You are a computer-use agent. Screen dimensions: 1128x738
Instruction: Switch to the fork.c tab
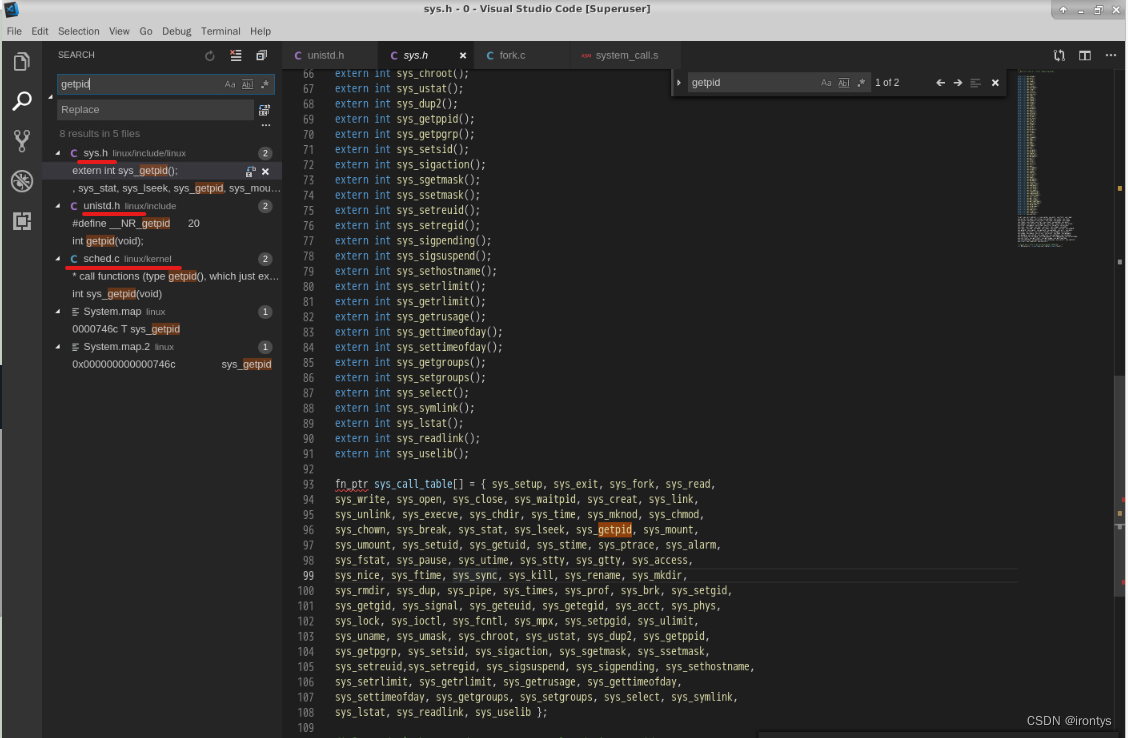click(x=512, y=55)
